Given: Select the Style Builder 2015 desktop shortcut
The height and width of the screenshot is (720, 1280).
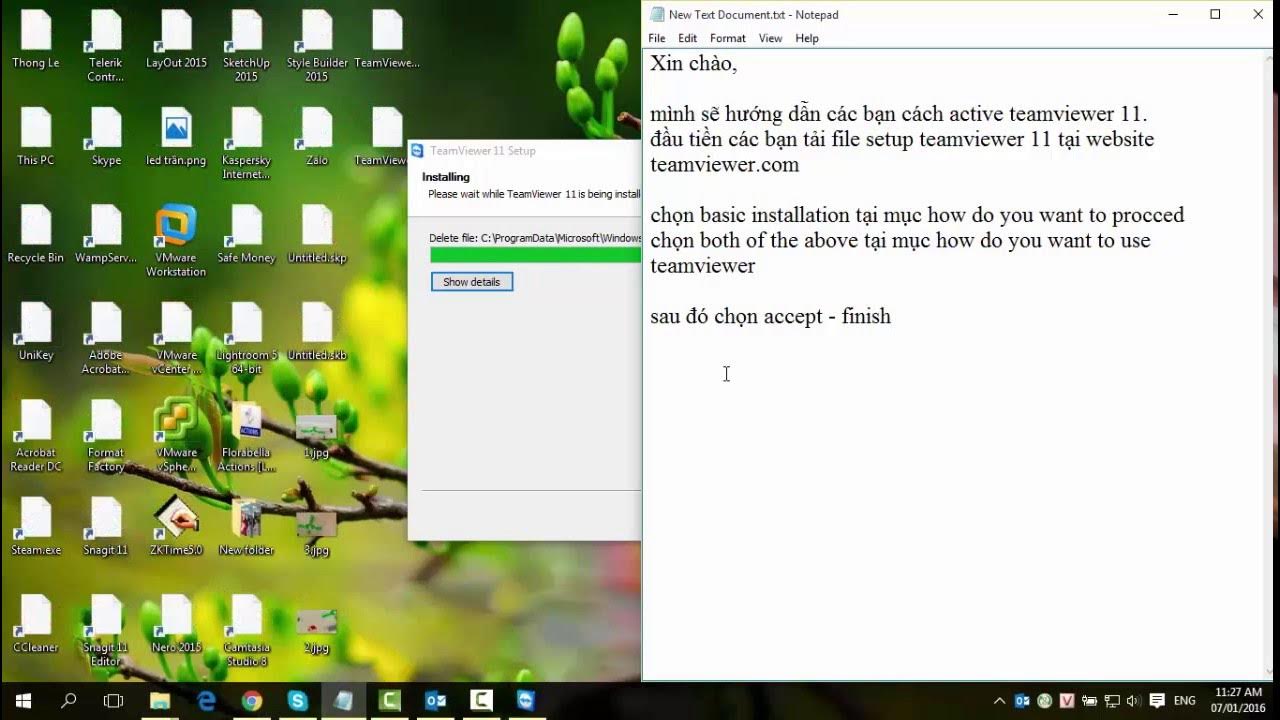Looking at the screenshot, I should (317, 46).
